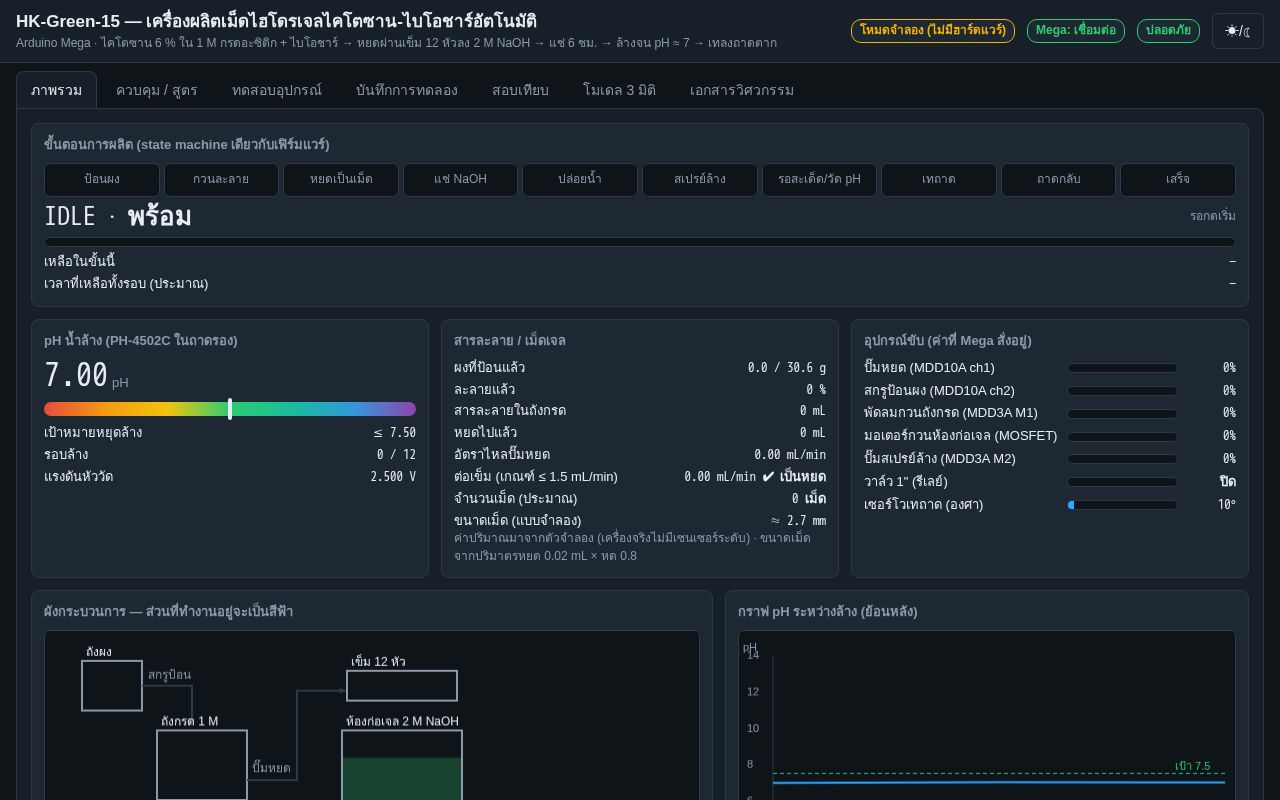Click the ปลอดภัย safety badge
Image resolution: width=1280 pixels, height=800 pixels.
pyautogui.click(x=1168, y=31)
